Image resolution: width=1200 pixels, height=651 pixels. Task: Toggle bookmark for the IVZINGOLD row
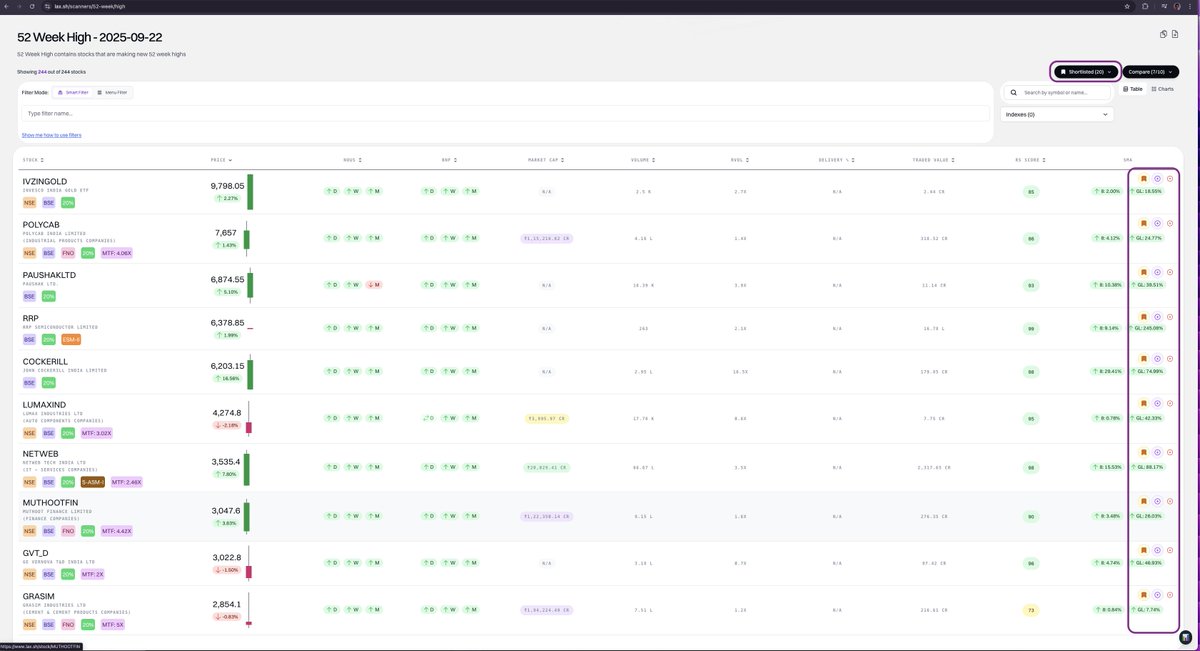pyautogui.click(x=1144, y=179)
